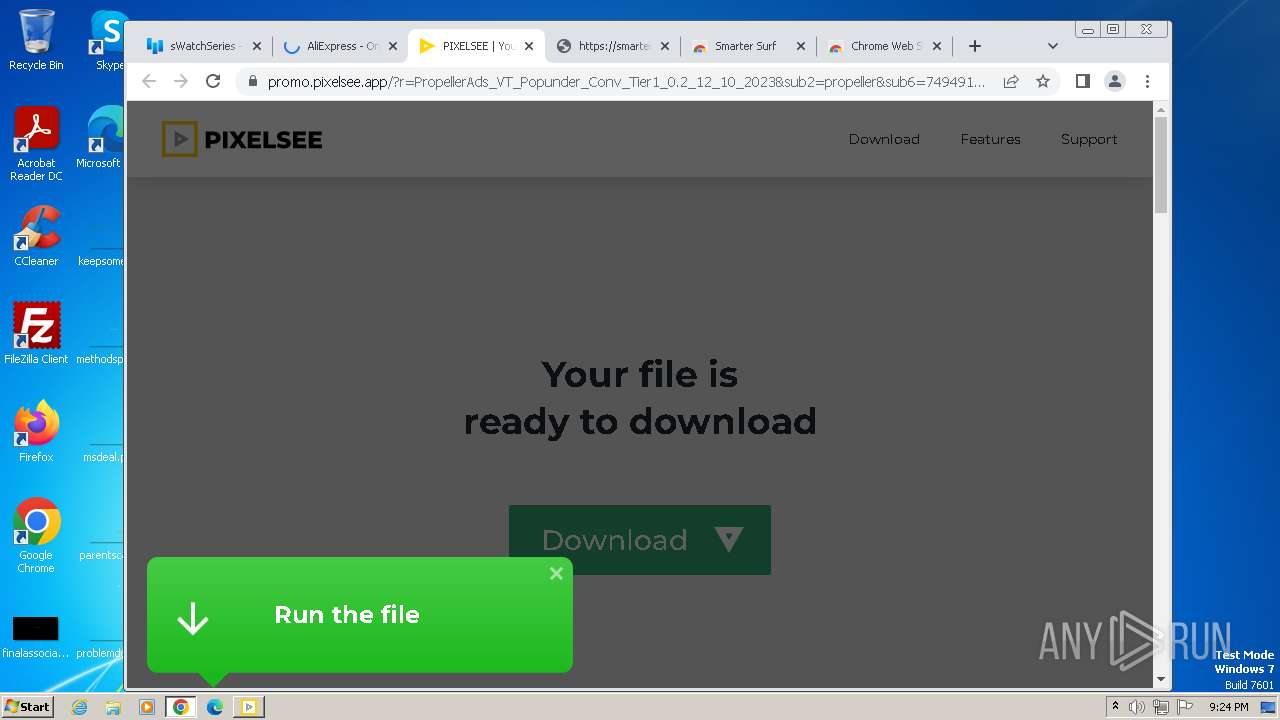1280x720 pixels.
Task: Close the sWatchSeries tab
Action: [257, 46]
